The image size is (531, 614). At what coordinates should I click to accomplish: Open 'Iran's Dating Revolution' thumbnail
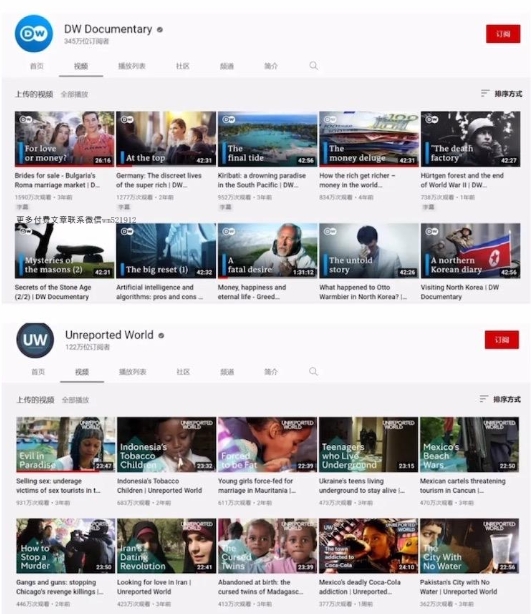(x=166, y=546)
